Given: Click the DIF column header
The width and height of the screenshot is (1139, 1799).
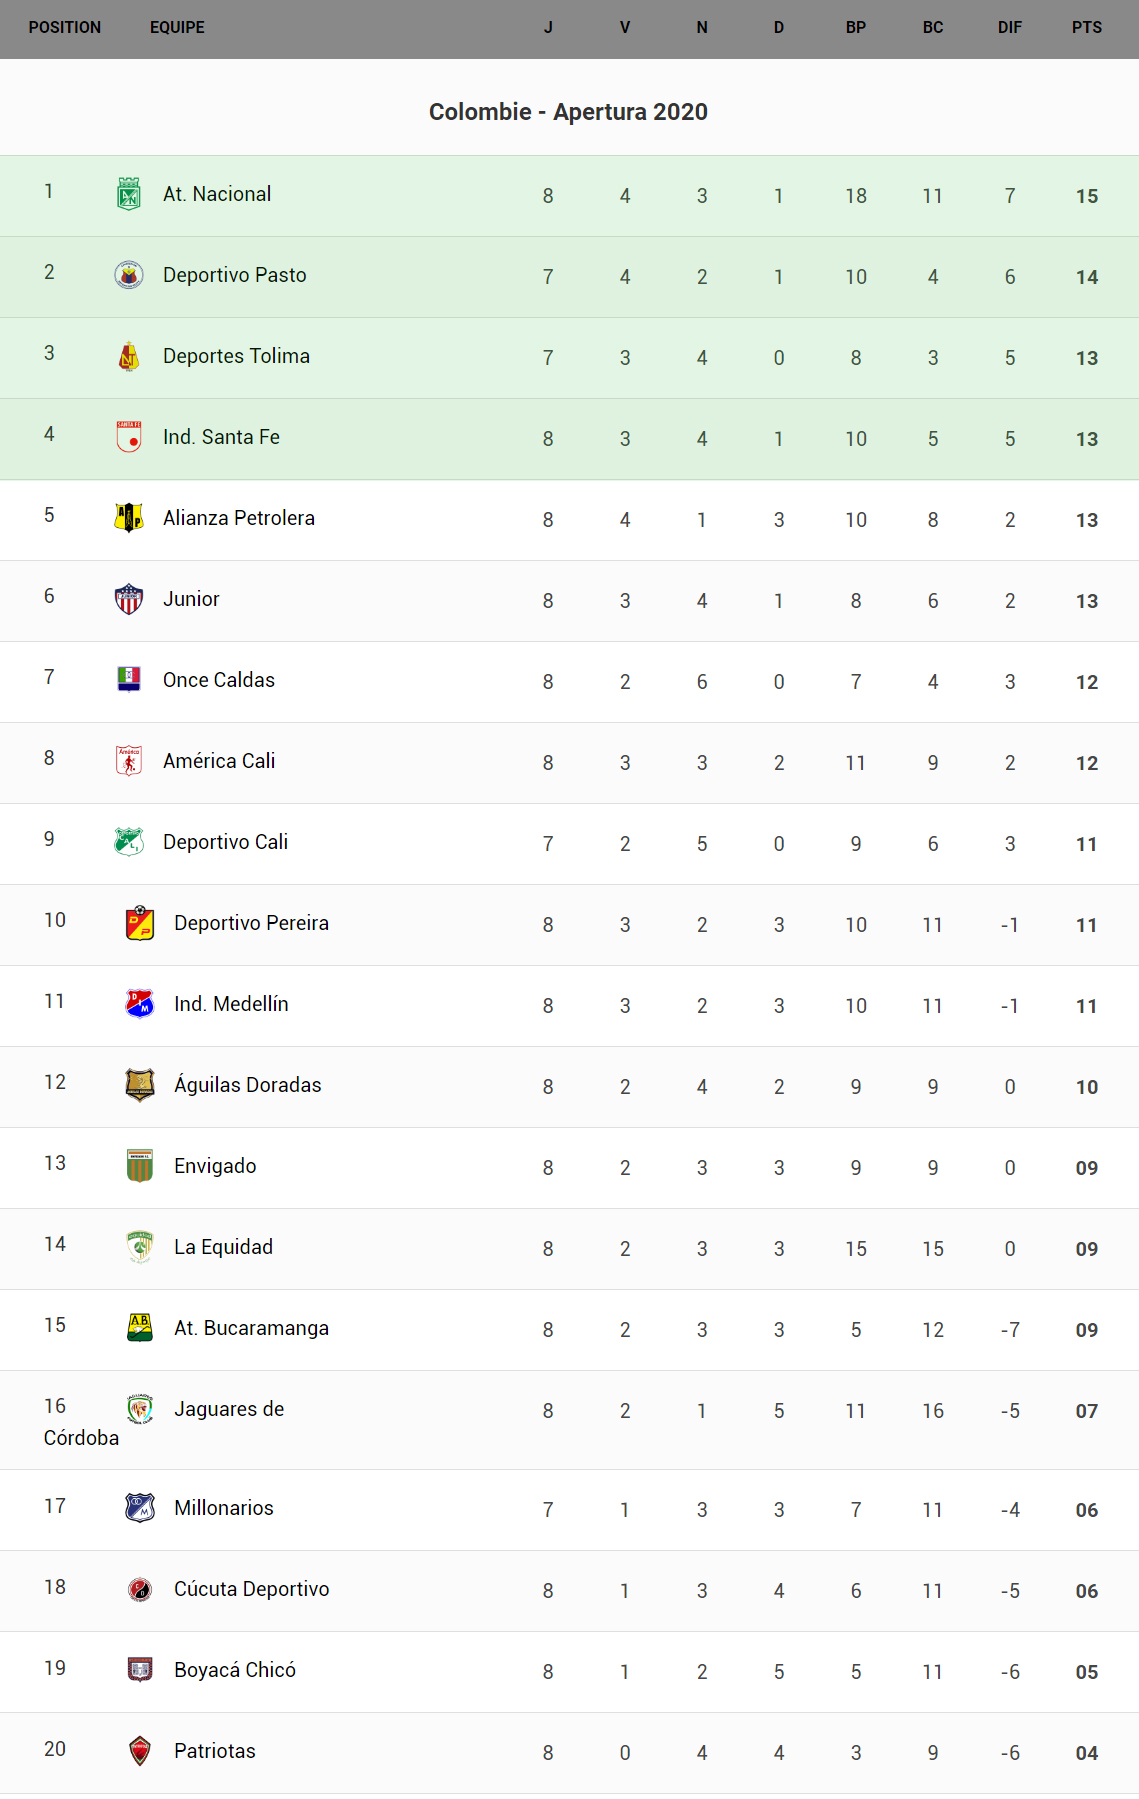Looking at the screenshot, I should point(1009,28).
